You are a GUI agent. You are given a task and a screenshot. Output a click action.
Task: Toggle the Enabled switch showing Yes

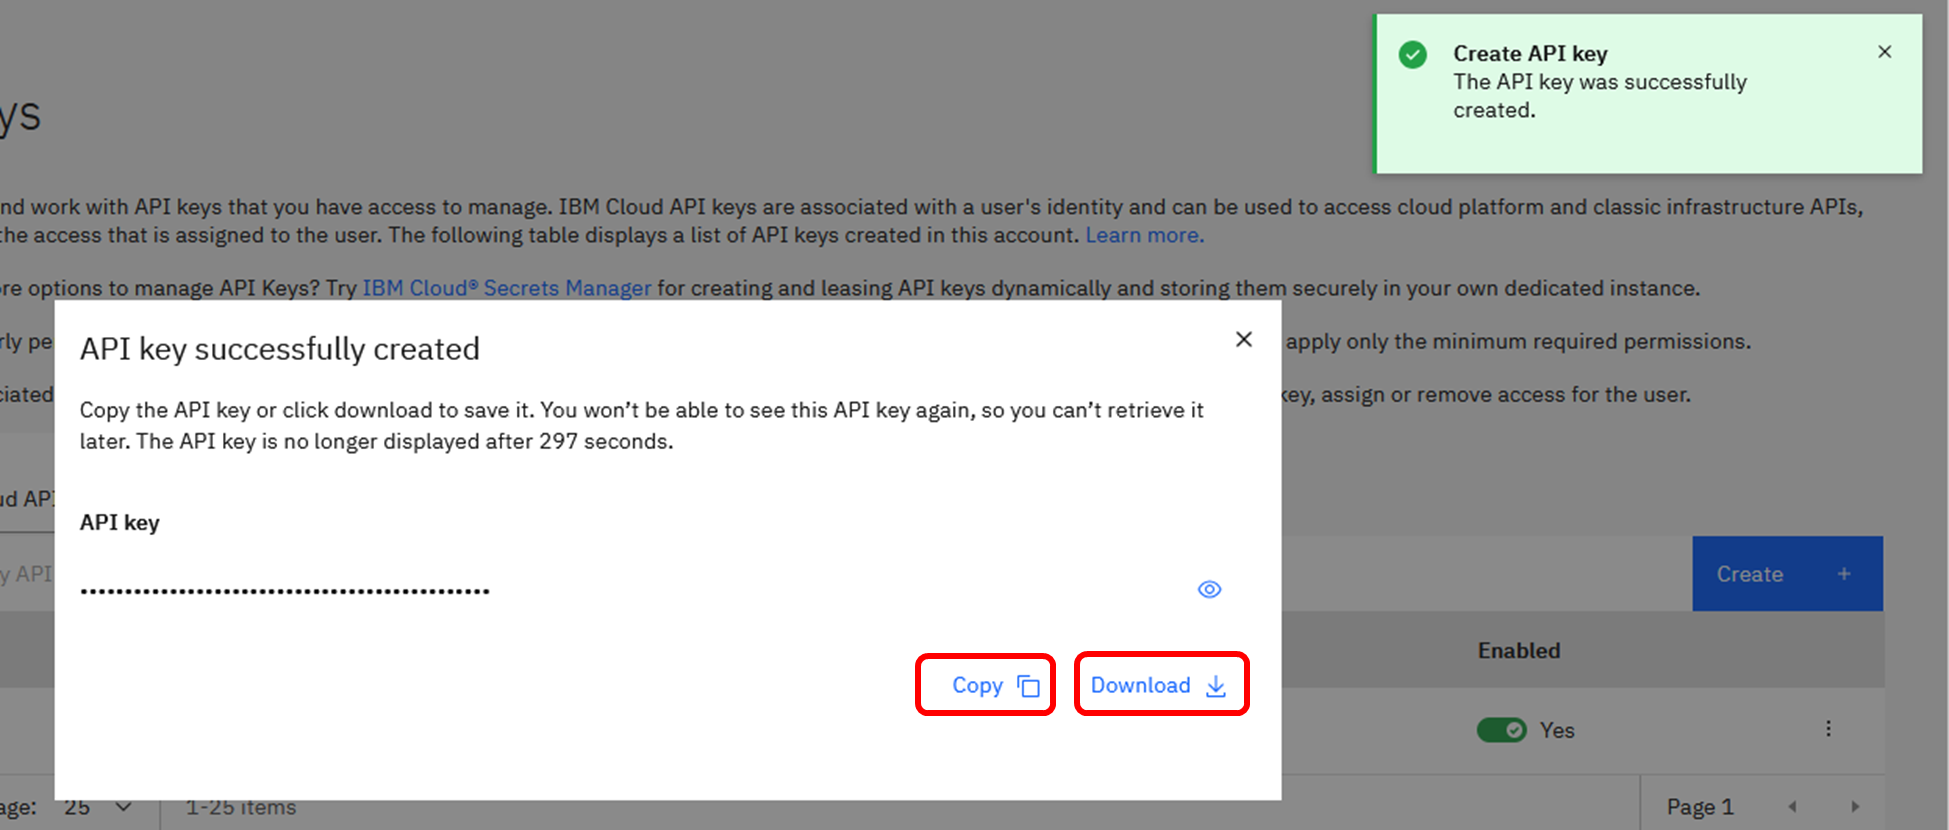point(1501,730)
